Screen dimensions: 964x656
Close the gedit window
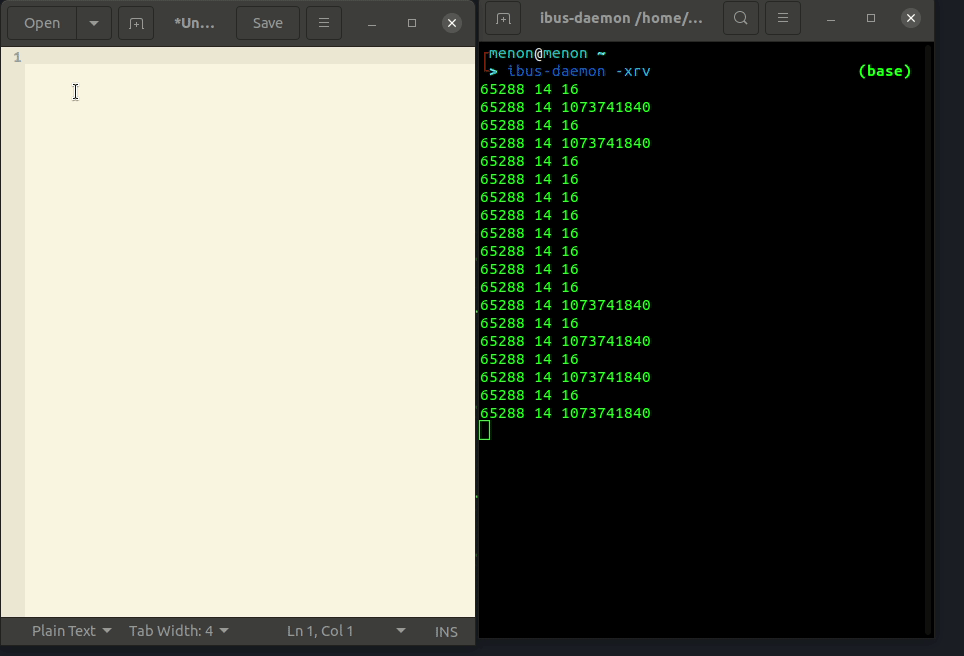click(x=452, y=23)
